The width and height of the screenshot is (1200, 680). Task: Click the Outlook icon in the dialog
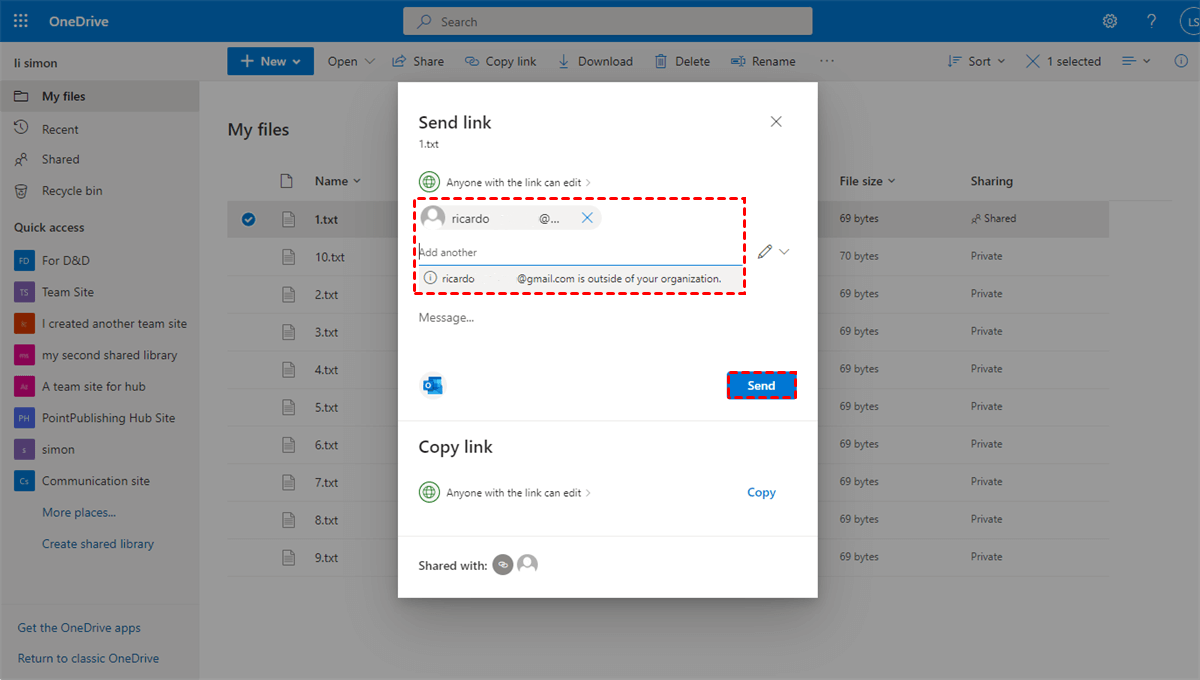pos(433,385)
